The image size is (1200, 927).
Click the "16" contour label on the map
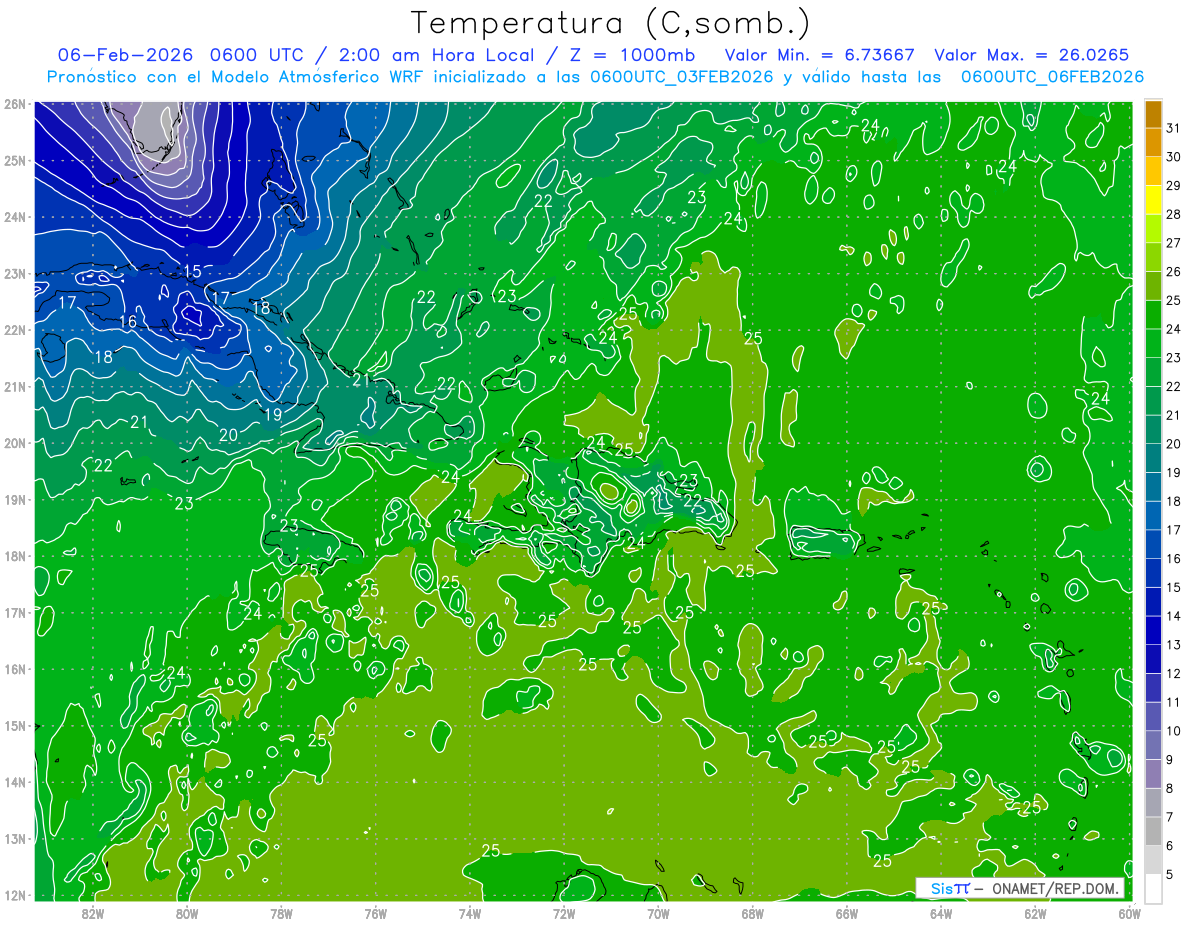click(x=128, y=322)
